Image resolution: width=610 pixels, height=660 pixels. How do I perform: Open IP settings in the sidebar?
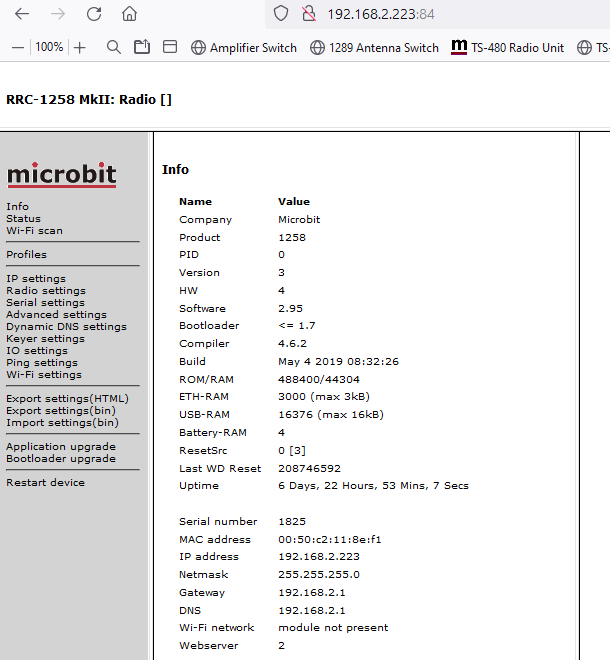pyautogui.click(x=36, y=279)
